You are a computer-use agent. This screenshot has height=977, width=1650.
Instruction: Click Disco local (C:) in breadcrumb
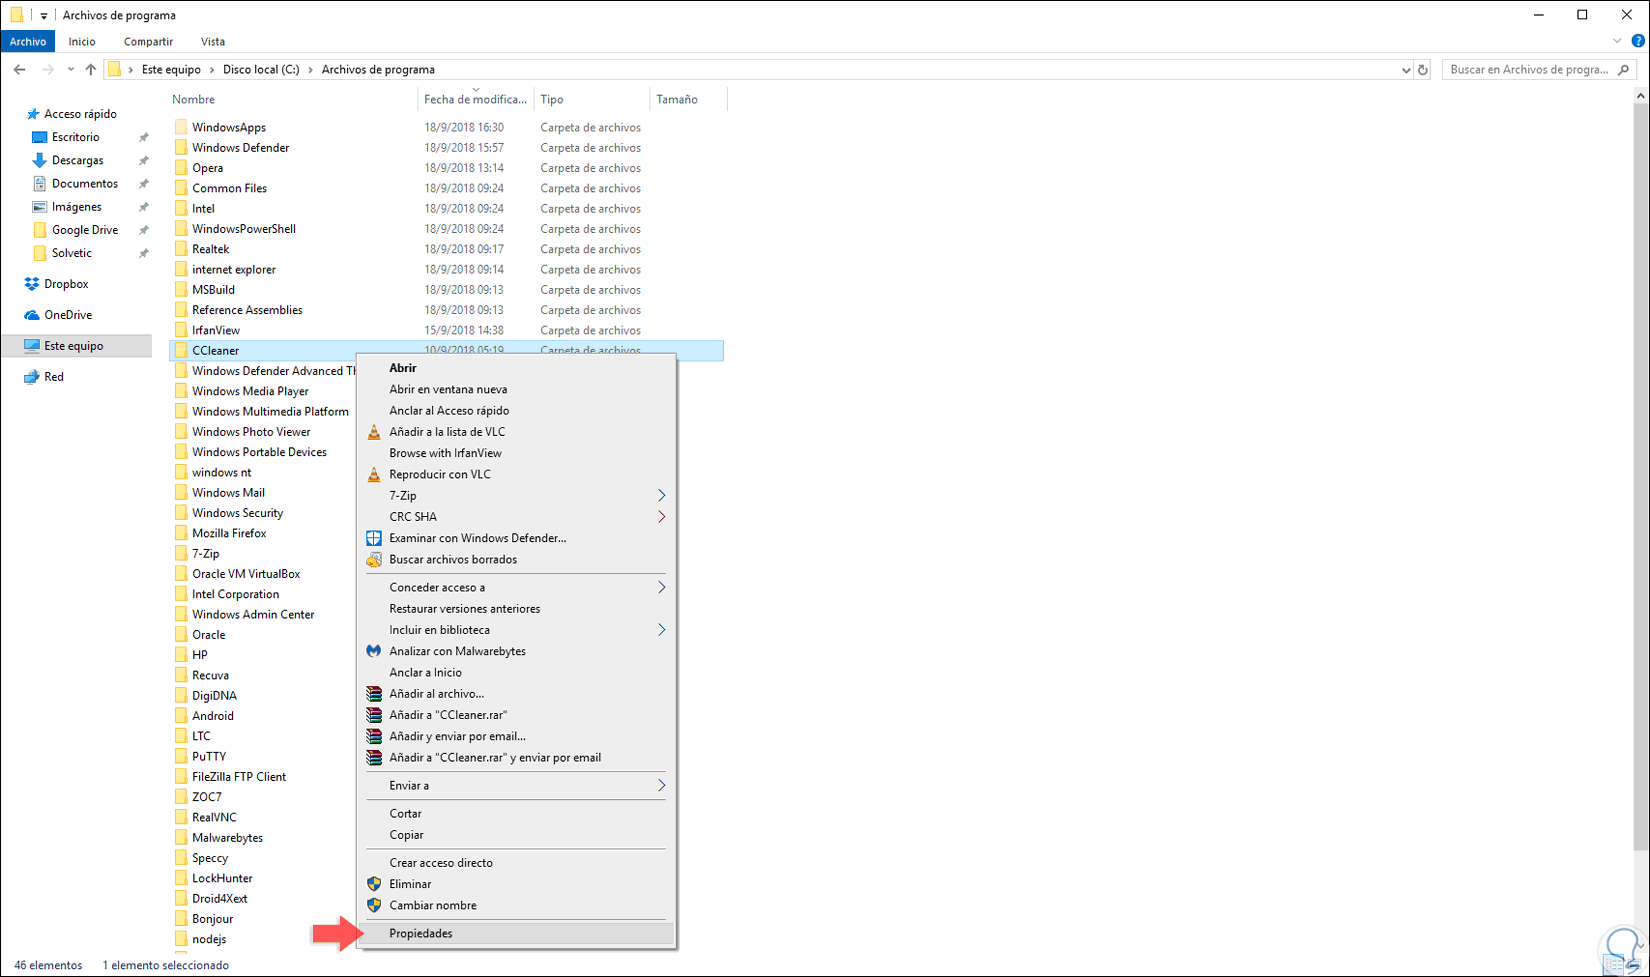(261, 70)
